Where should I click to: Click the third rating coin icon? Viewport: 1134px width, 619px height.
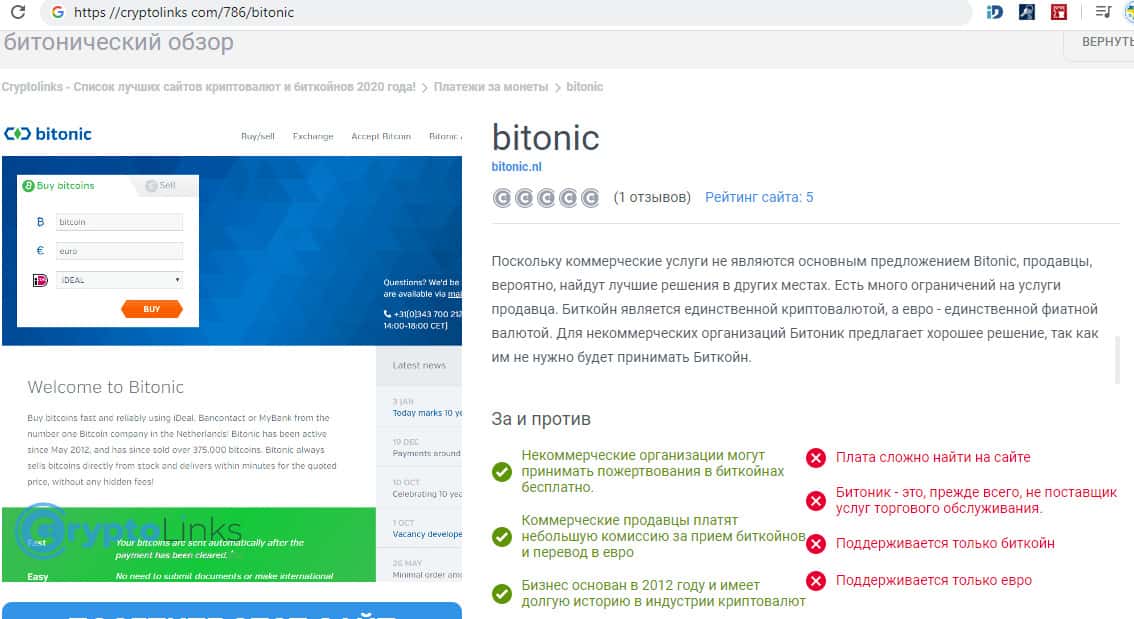[546, 197]
